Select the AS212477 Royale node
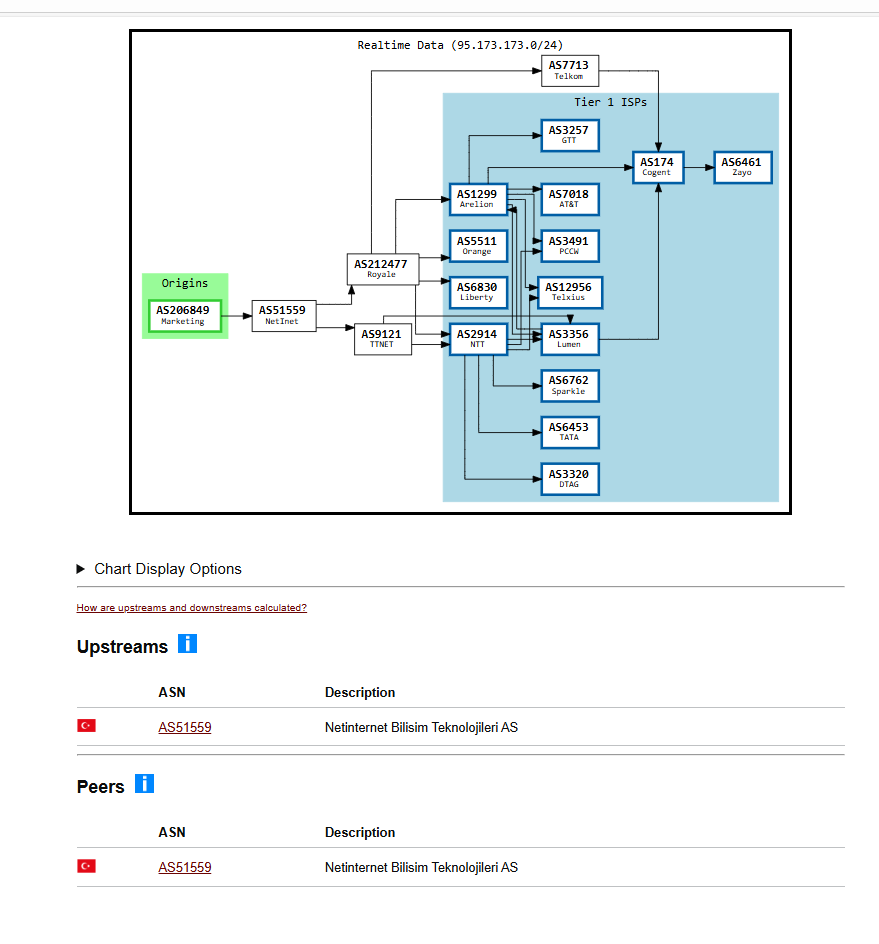 tap(383, 269)
